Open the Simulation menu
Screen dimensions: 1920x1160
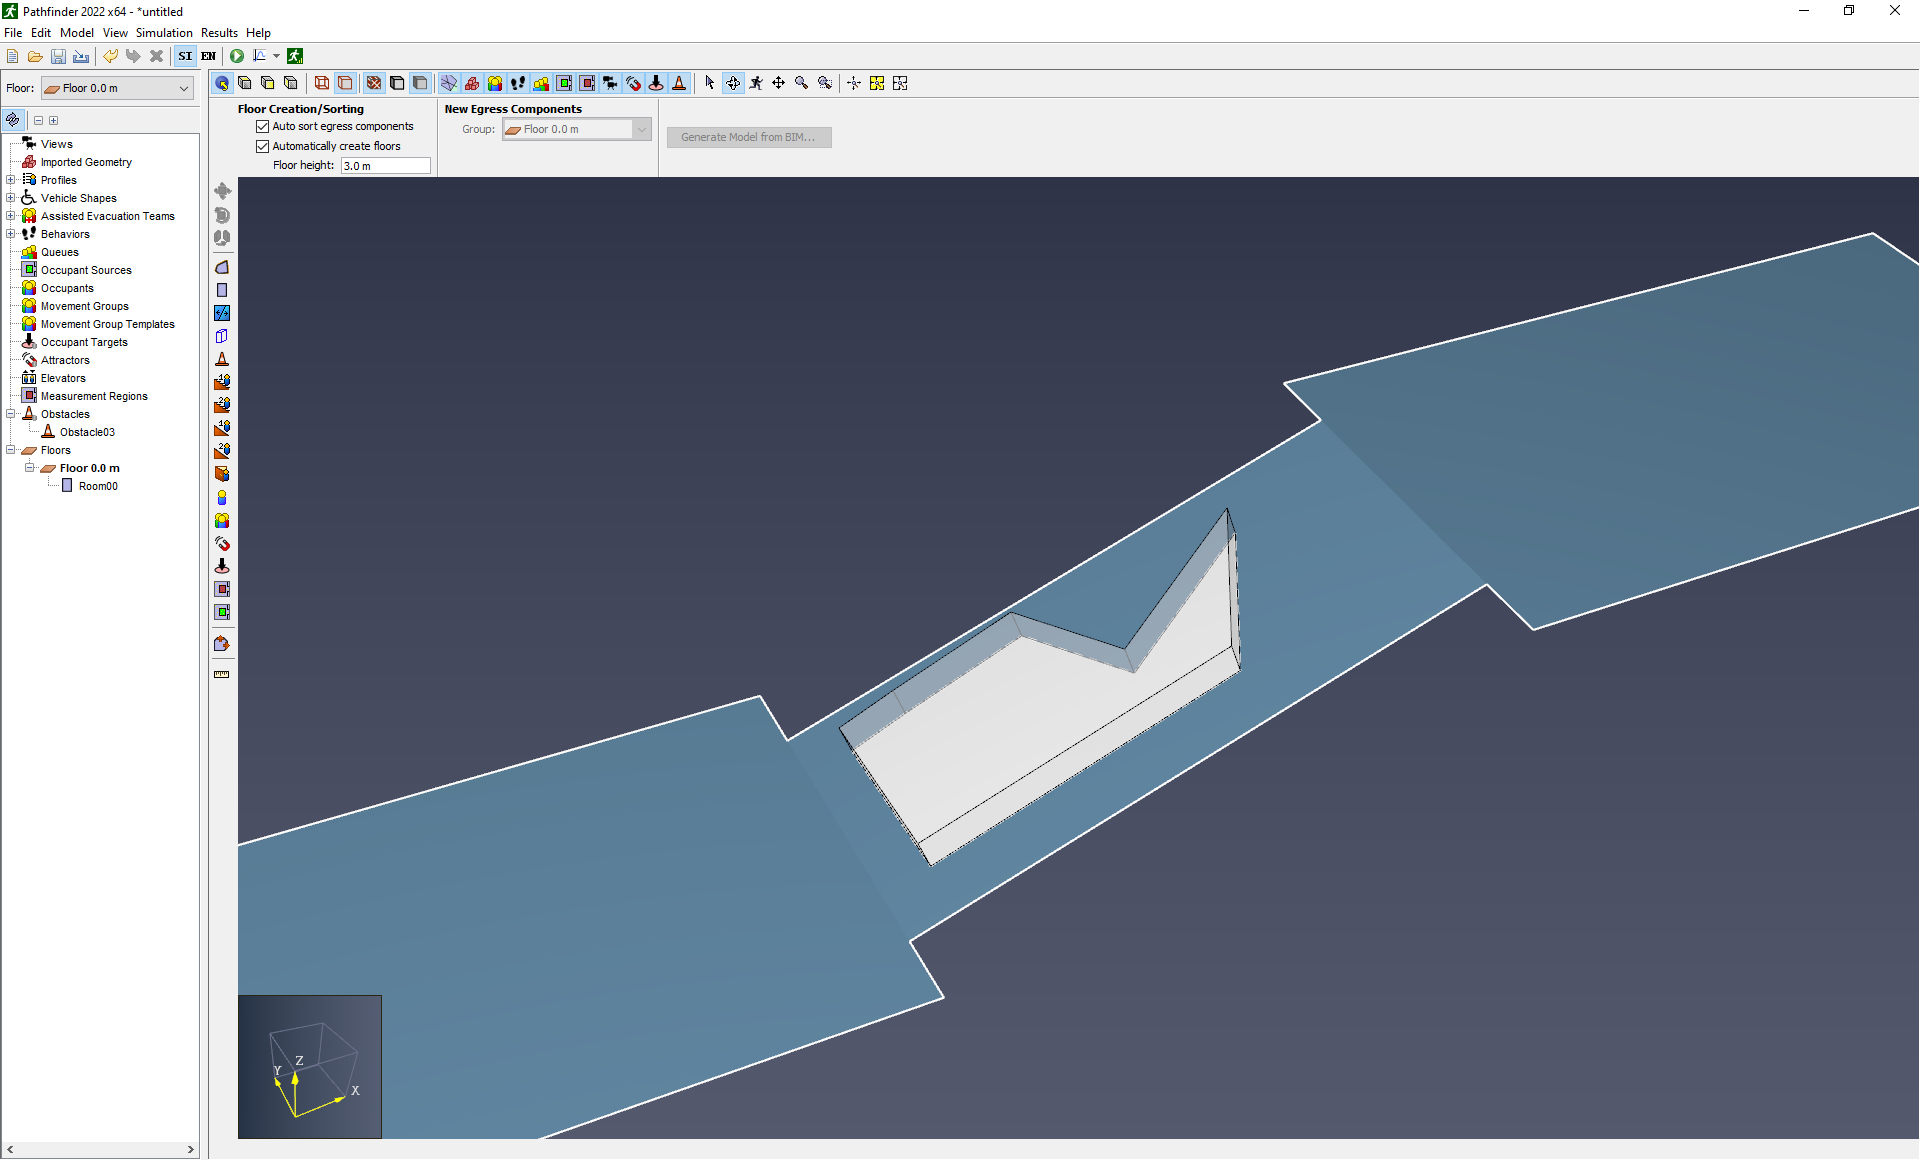(x=164, y=33)
